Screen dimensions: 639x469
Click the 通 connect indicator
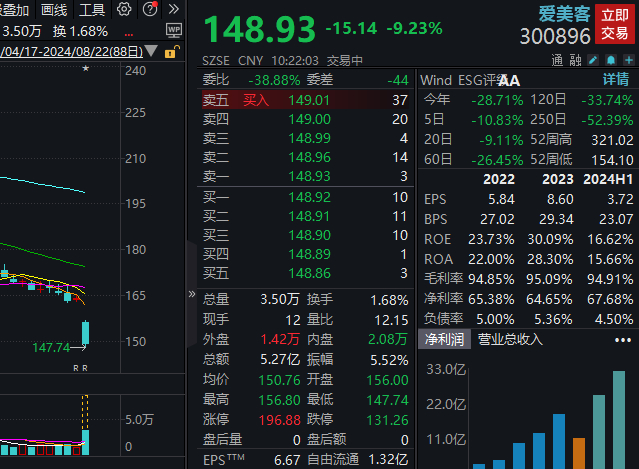(557, 60)
